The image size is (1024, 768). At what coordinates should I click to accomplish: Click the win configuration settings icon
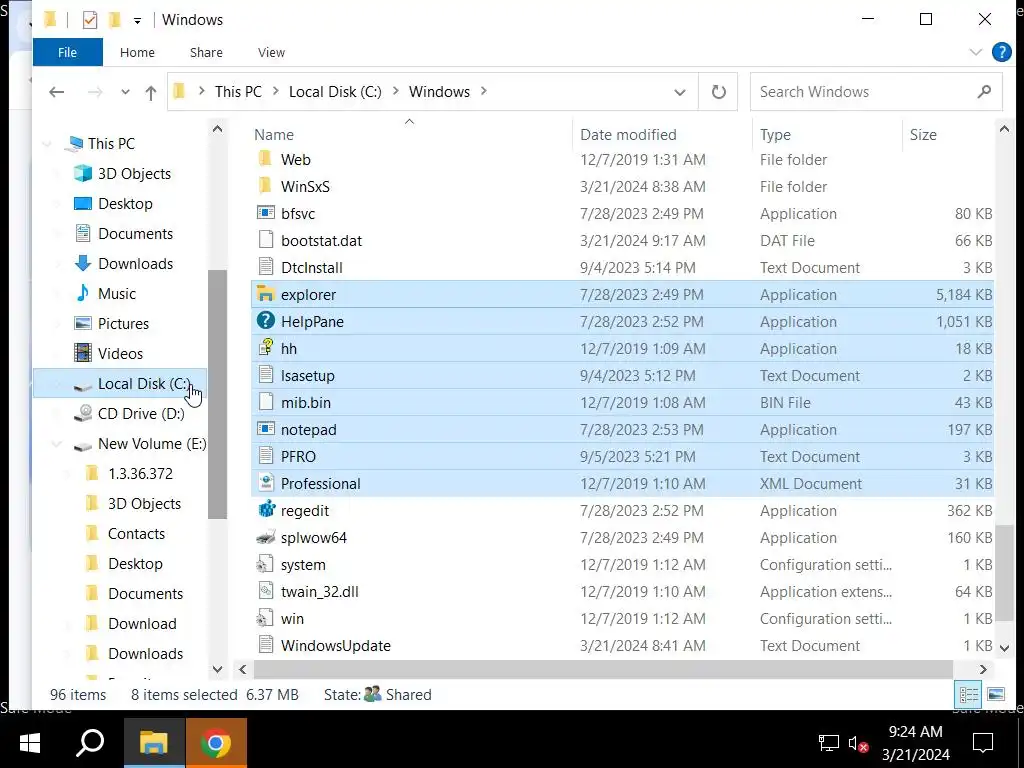coord(265,618)
